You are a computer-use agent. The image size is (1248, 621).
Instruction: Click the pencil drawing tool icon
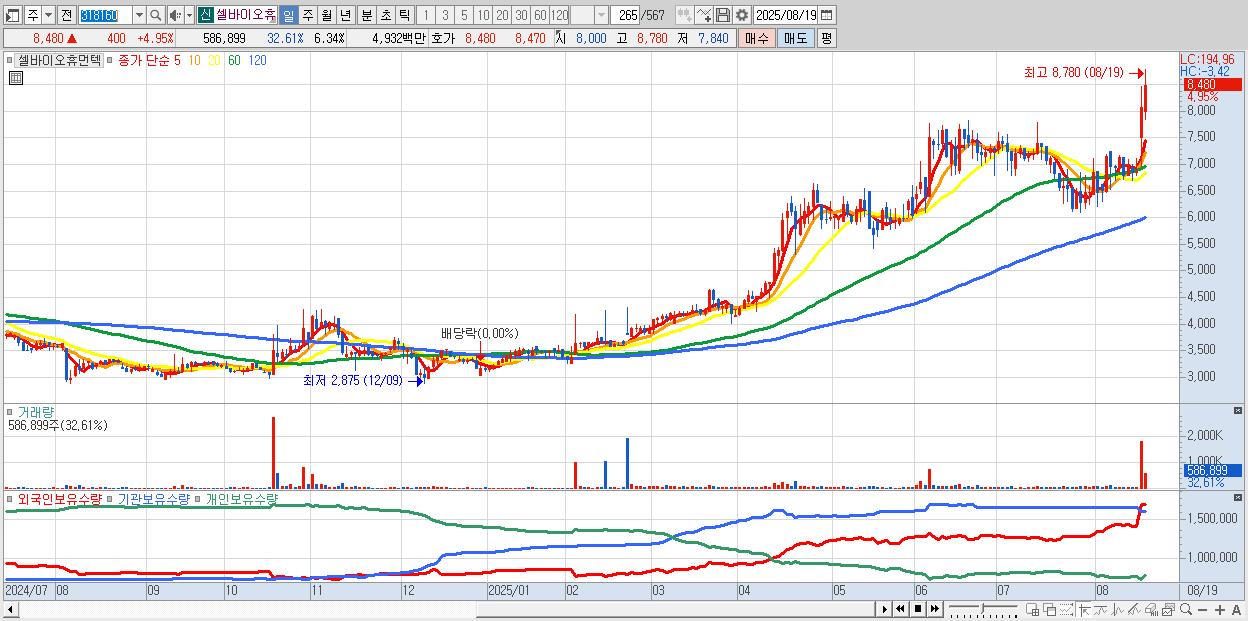pyautogui.click(x=1134, y=610)
